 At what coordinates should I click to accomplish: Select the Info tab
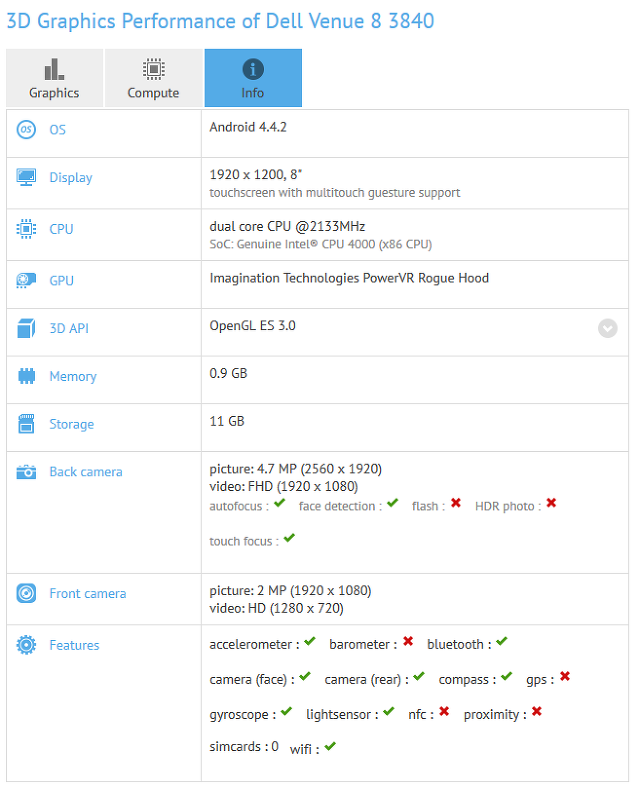253,78
